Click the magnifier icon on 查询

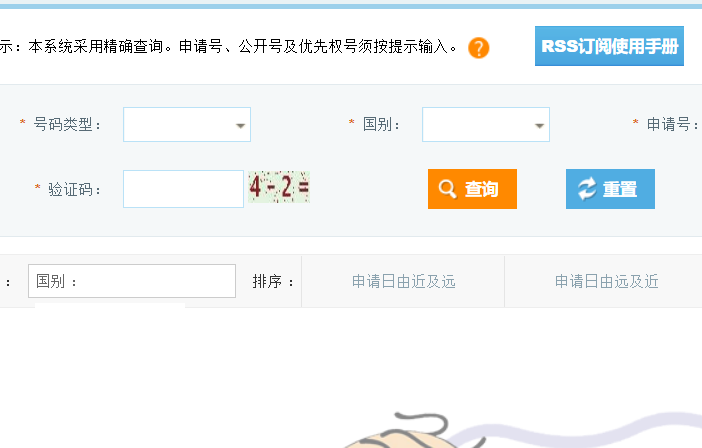click(x=447, y=188)
